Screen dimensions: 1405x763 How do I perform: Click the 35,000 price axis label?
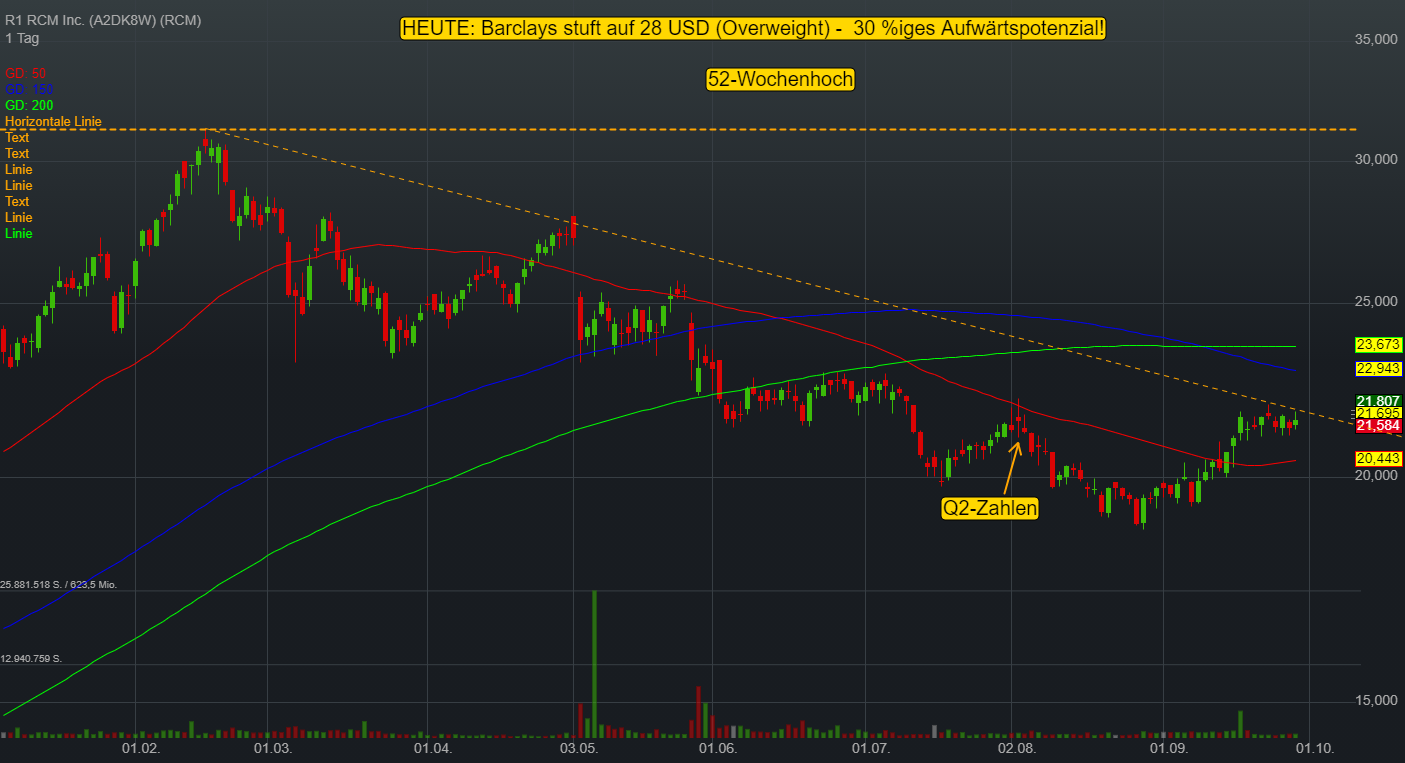[x=1377, y=39]
